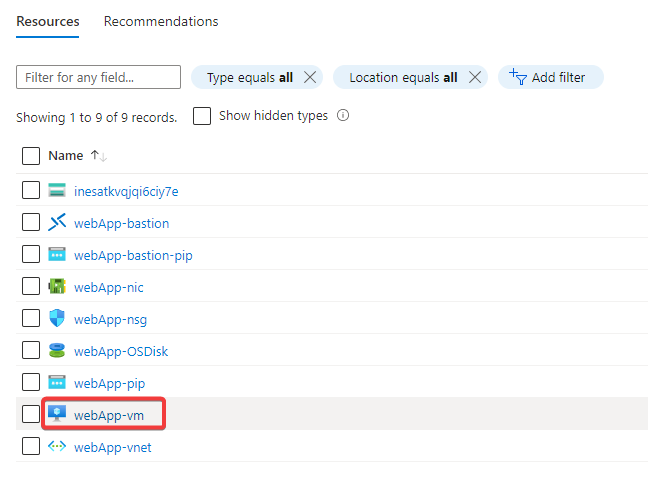
Task: Click the public IP icon for webApp-bastion-pip
Action: click(x=57, y=255)
